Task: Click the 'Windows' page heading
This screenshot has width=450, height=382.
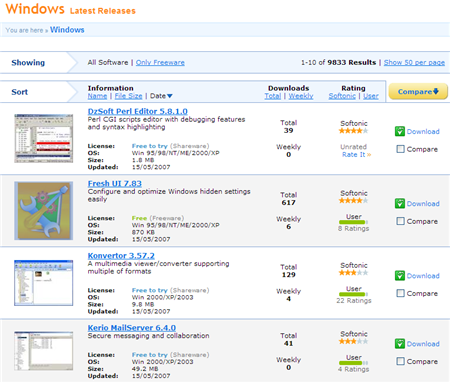Action: pos(35,9)
